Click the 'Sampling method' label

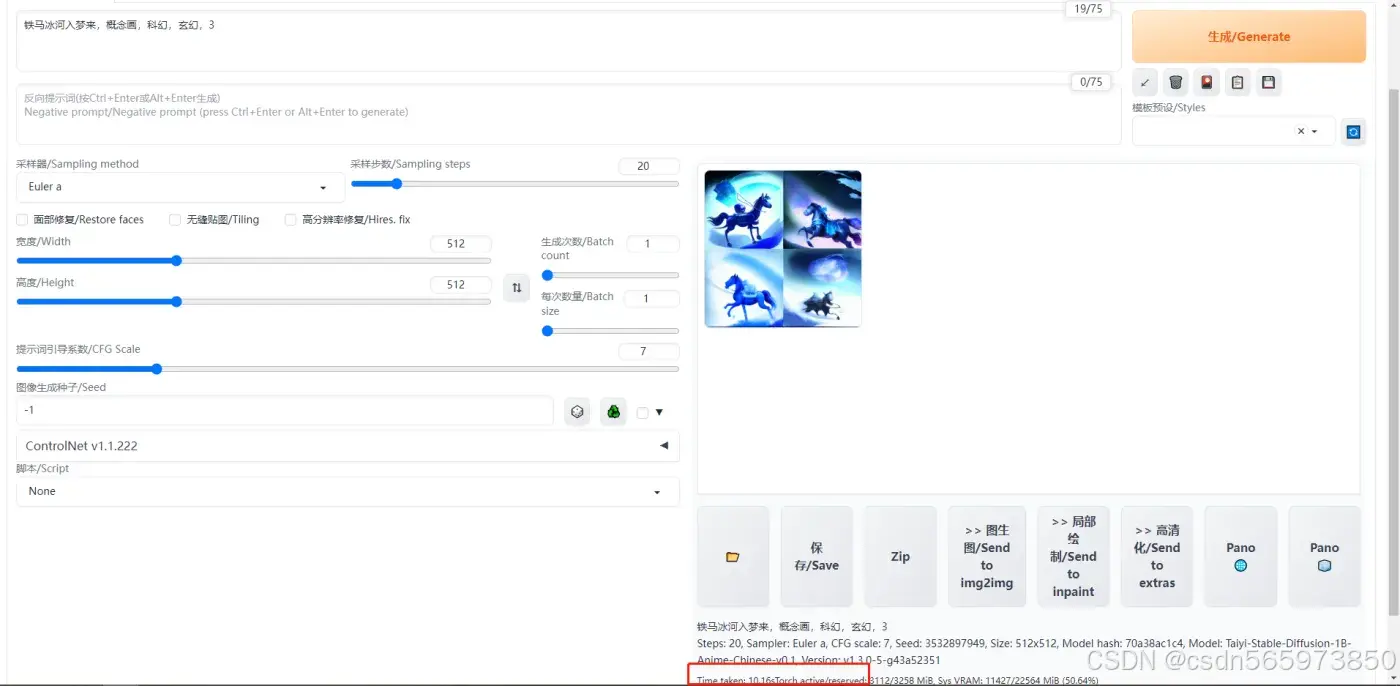point(78,164)
